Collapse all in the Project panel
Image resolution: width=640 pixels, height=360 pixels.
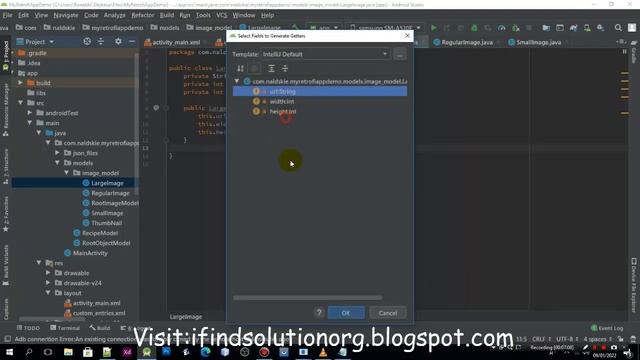click(x=101, y=42)
